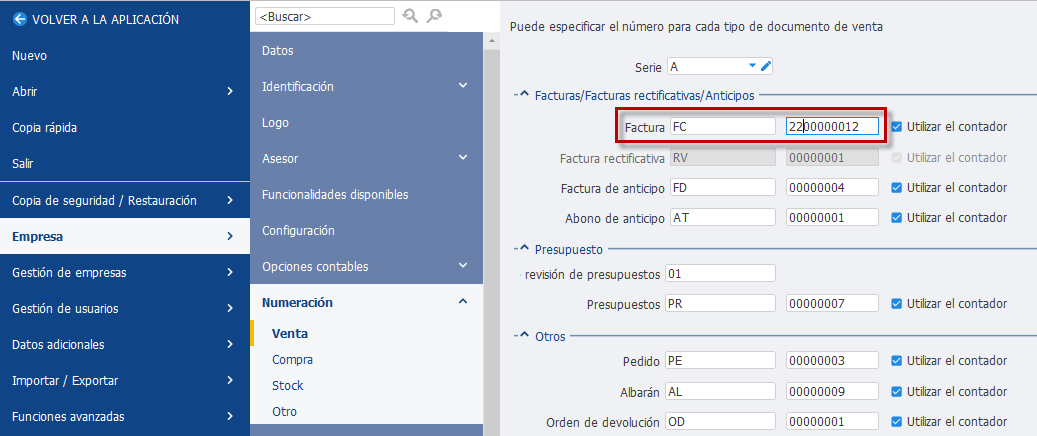1037x436 pixels.
Task: Toggle Utilizar el contador for Presupuestos
Action: [x=896, y=304]
